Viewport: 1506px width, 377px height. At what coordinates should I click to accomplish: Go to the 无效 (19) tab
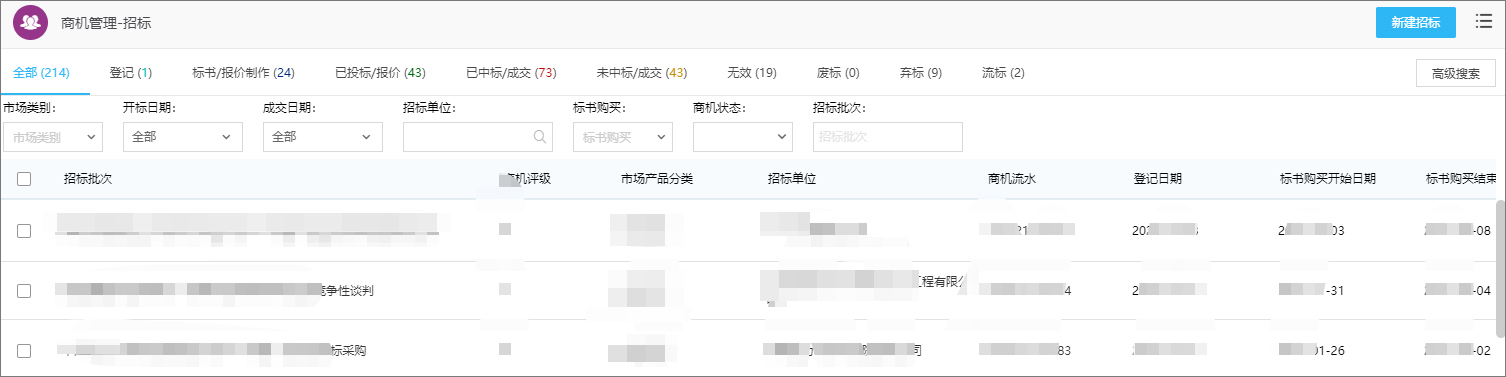[x=752, y=73]
